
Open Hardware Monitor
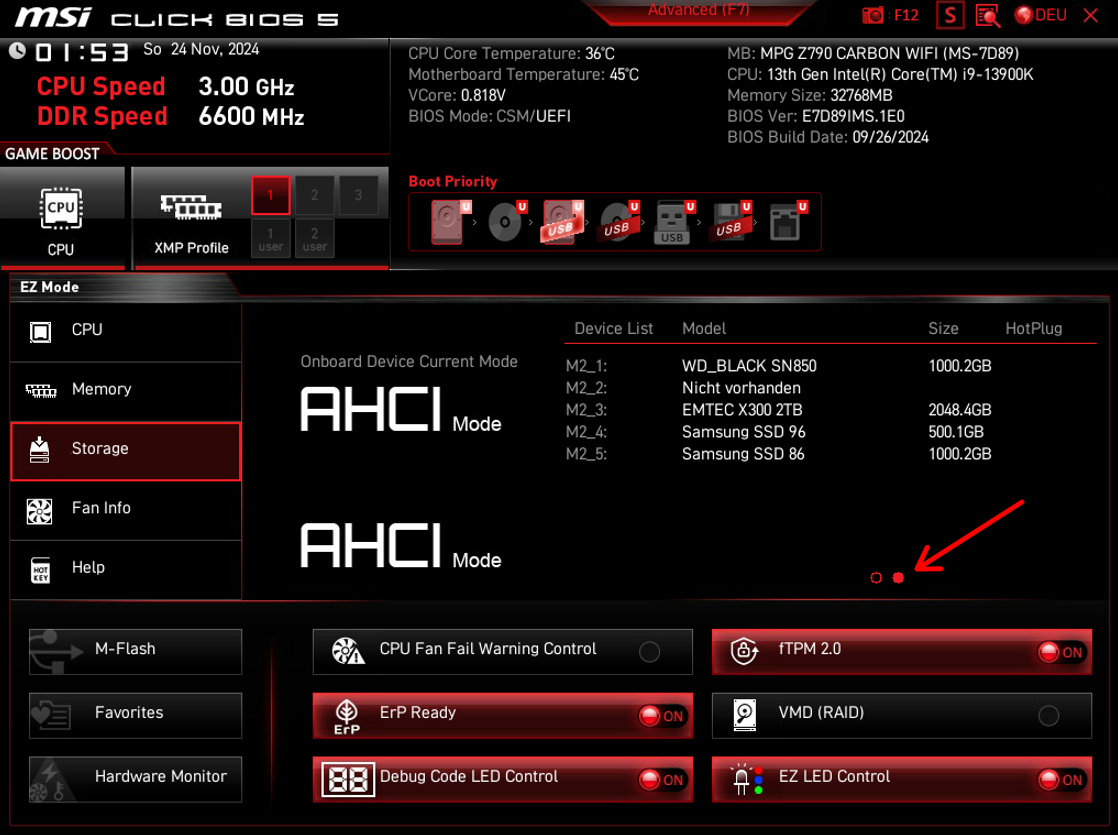point(135,779)
